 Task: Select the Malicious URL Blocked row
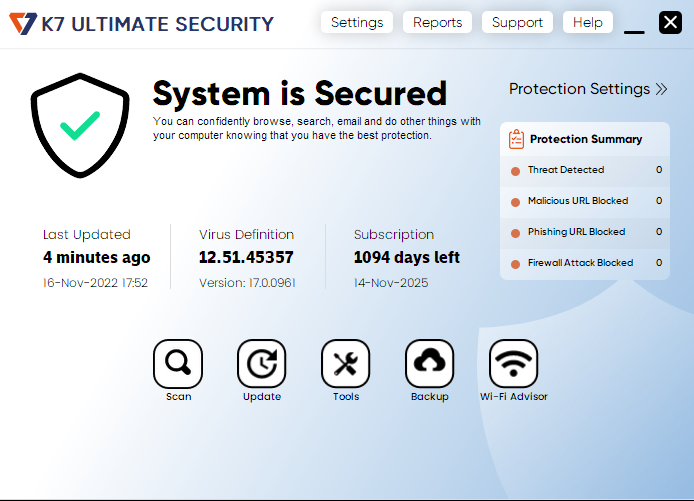click(x=585, y=201)
